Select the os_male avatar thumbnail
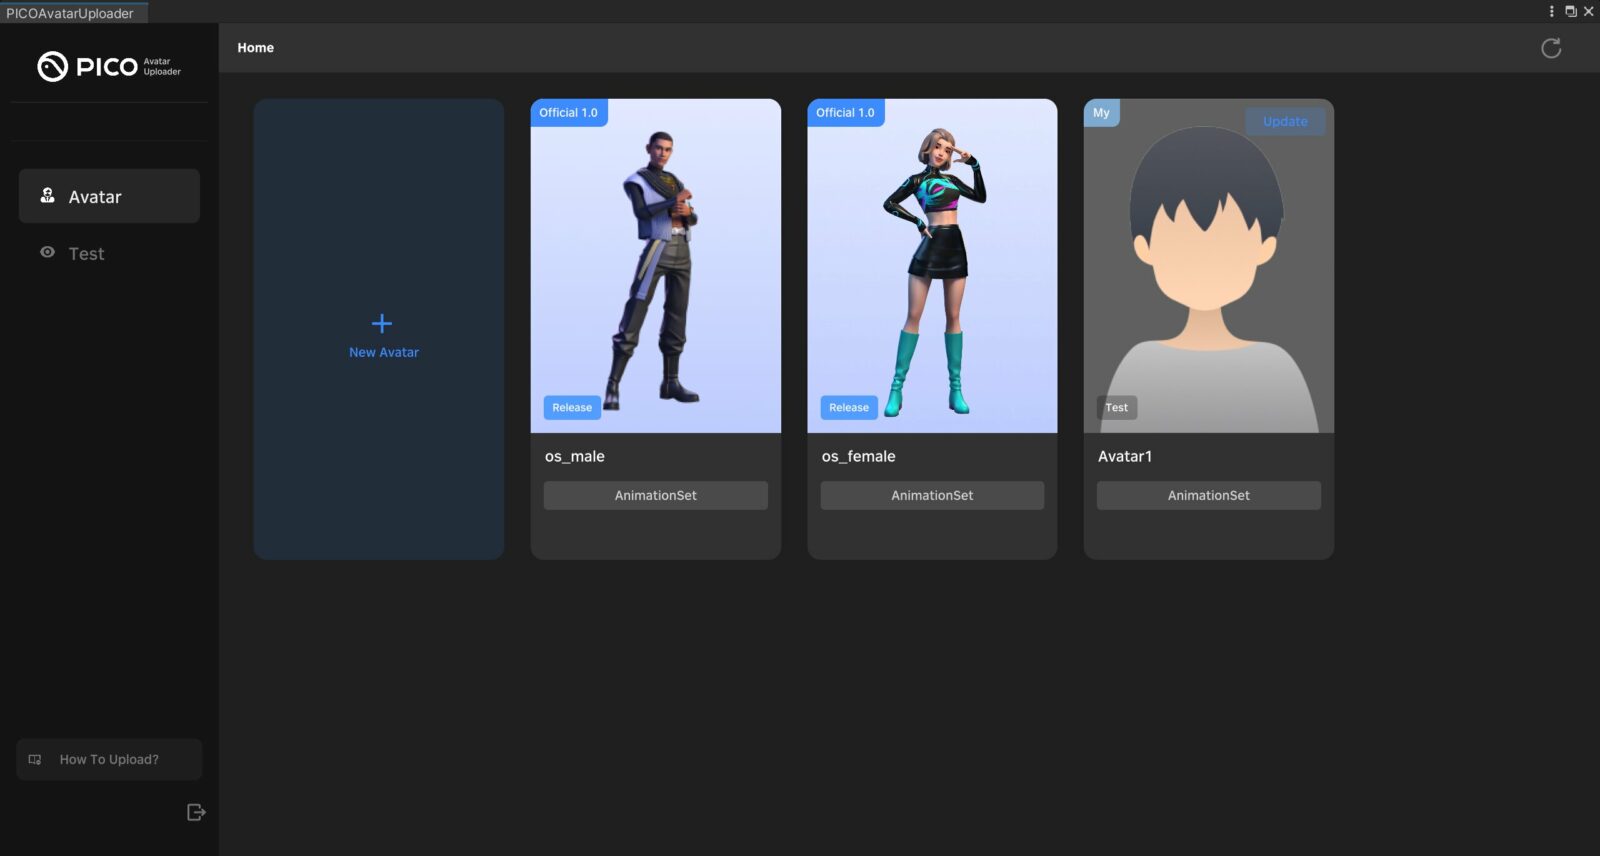This screenshot has width=1600, height=856. pyautogui.click(x=655, y=265)
